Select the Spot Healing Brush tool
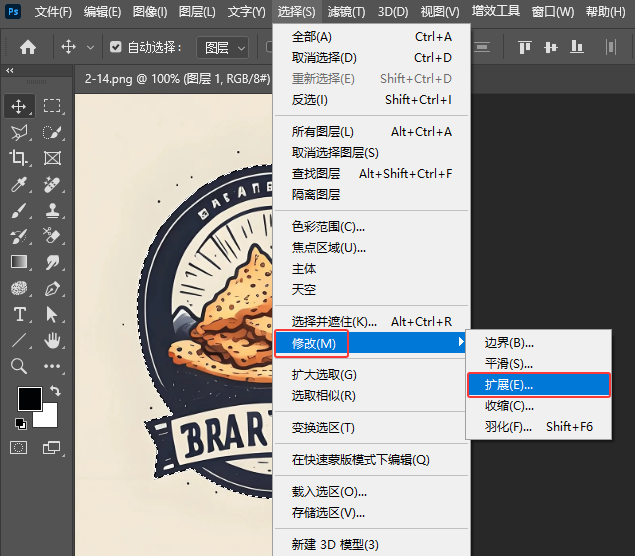635x556 pixels. (x=52, y=185)
